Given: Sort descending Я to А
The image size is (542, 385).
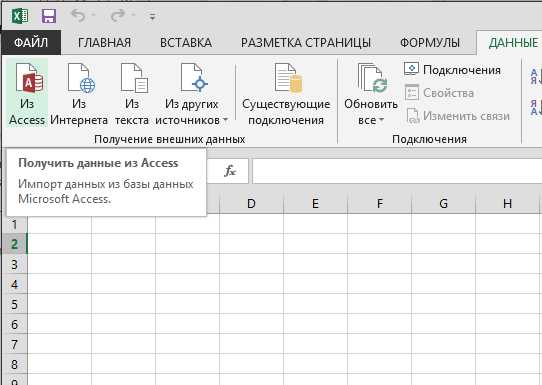Looking at the screenshot, I should pos(536,107).
